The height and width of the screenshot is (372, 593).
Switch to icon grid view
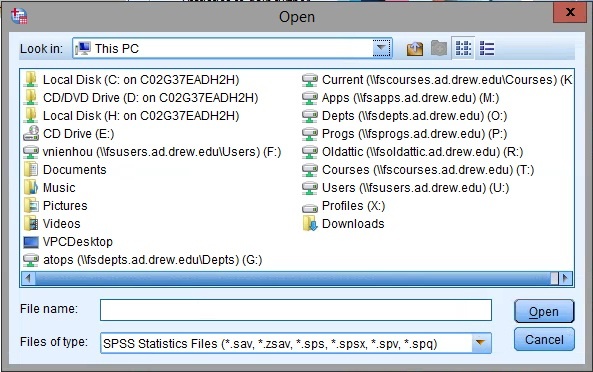[x=463, y=48]
